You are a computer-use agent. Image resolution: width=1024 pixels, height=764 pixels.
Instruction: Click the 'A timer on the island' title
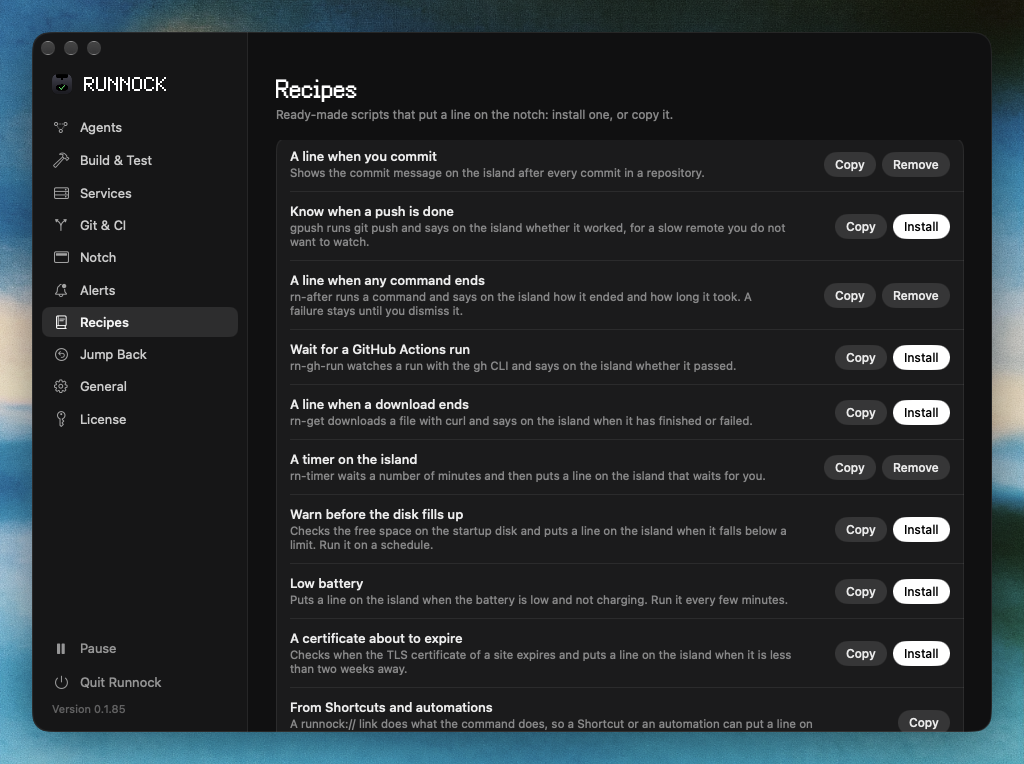[353, 459]
